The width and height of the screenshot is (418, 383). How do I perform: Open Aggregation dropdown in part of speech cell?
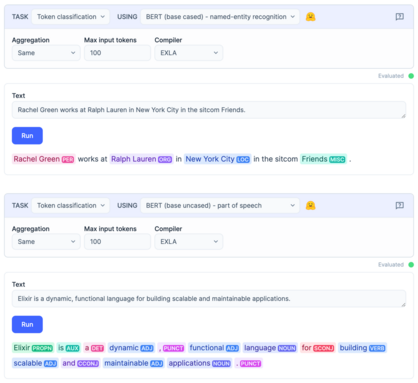point(46,242)
